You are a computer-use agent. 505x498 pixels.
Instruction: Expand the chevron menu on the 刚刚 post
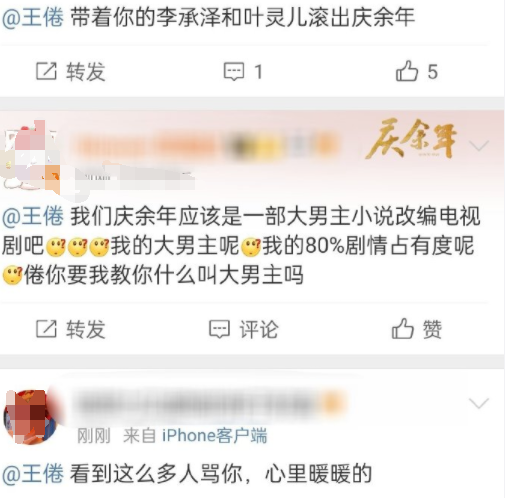(479, 403)
